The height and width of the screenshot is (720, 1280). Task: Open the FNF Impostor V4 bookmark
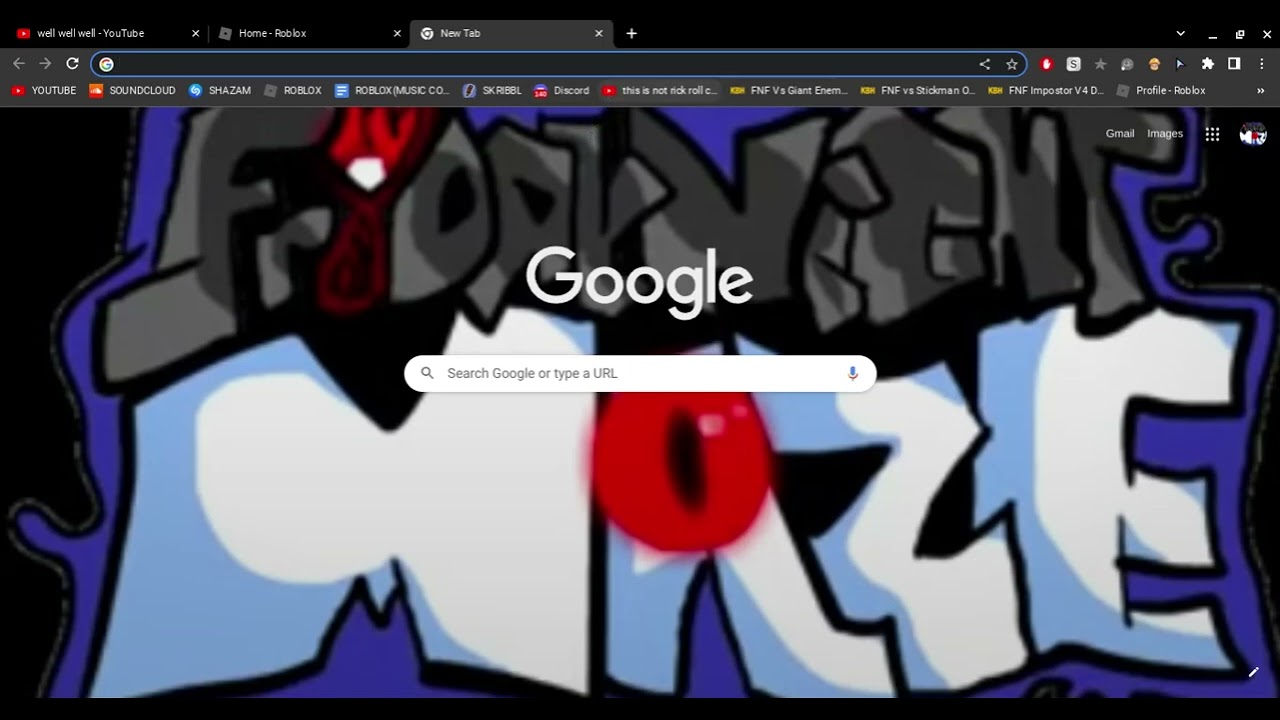[1046, 90]
